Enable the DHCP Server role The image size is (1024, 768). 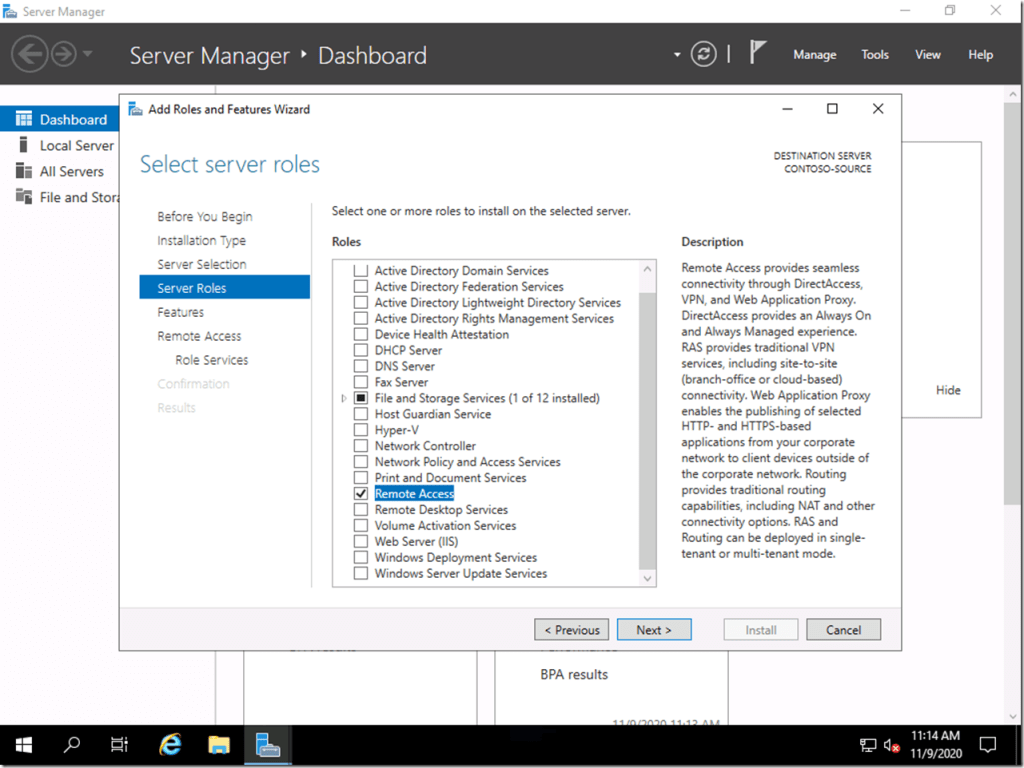[361, 350]
